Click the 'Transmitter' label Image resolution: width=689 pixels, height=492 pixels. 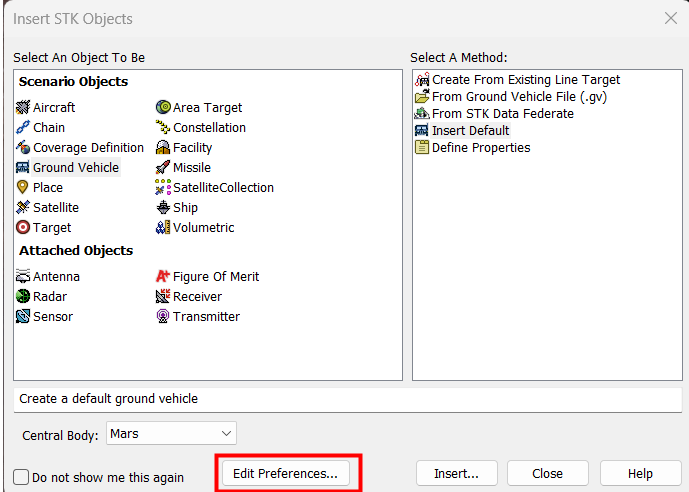tap(207, 316)
